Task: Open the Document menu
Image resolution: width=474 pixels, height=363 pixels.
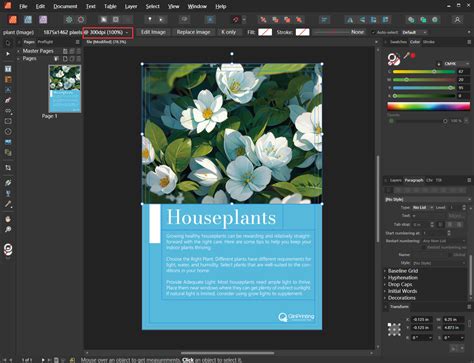Action: (x=65, y=6)
